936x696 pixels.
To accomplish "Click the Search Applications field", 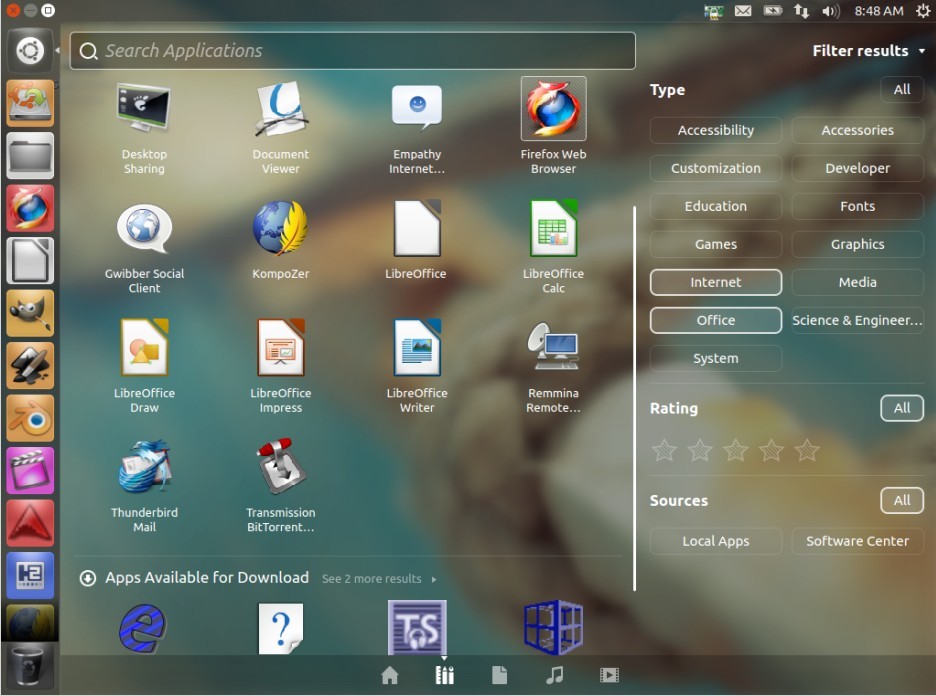I will click(x=353, y=51).
